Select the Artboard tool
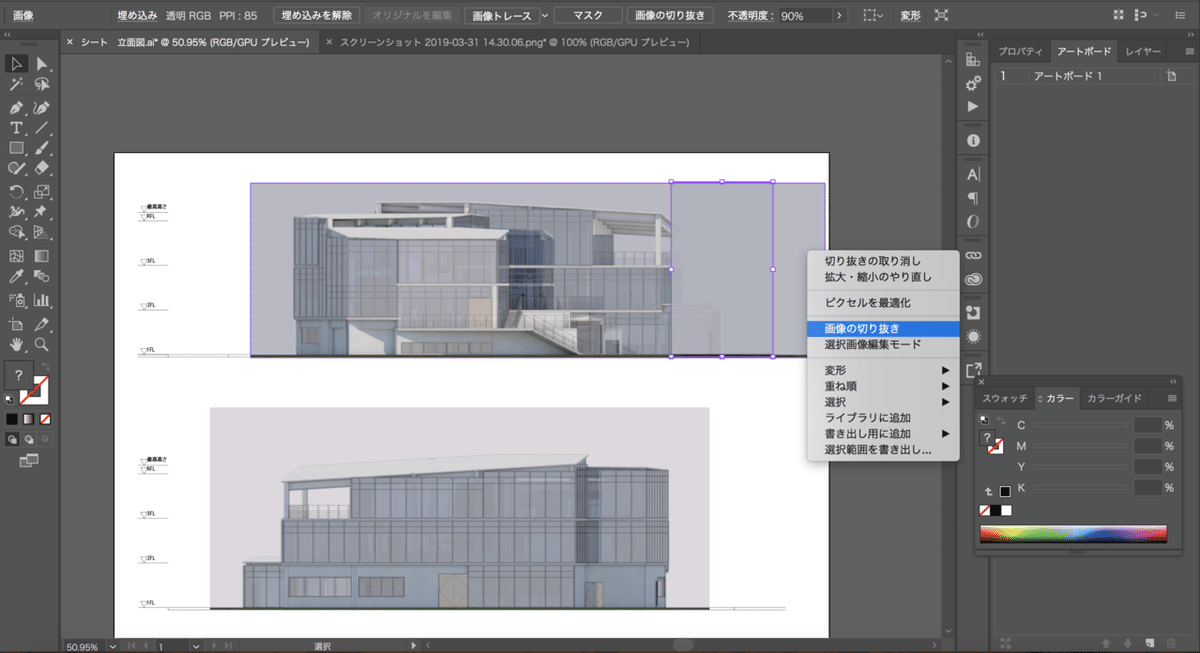 pyautogui.click(x=17, y=324)
